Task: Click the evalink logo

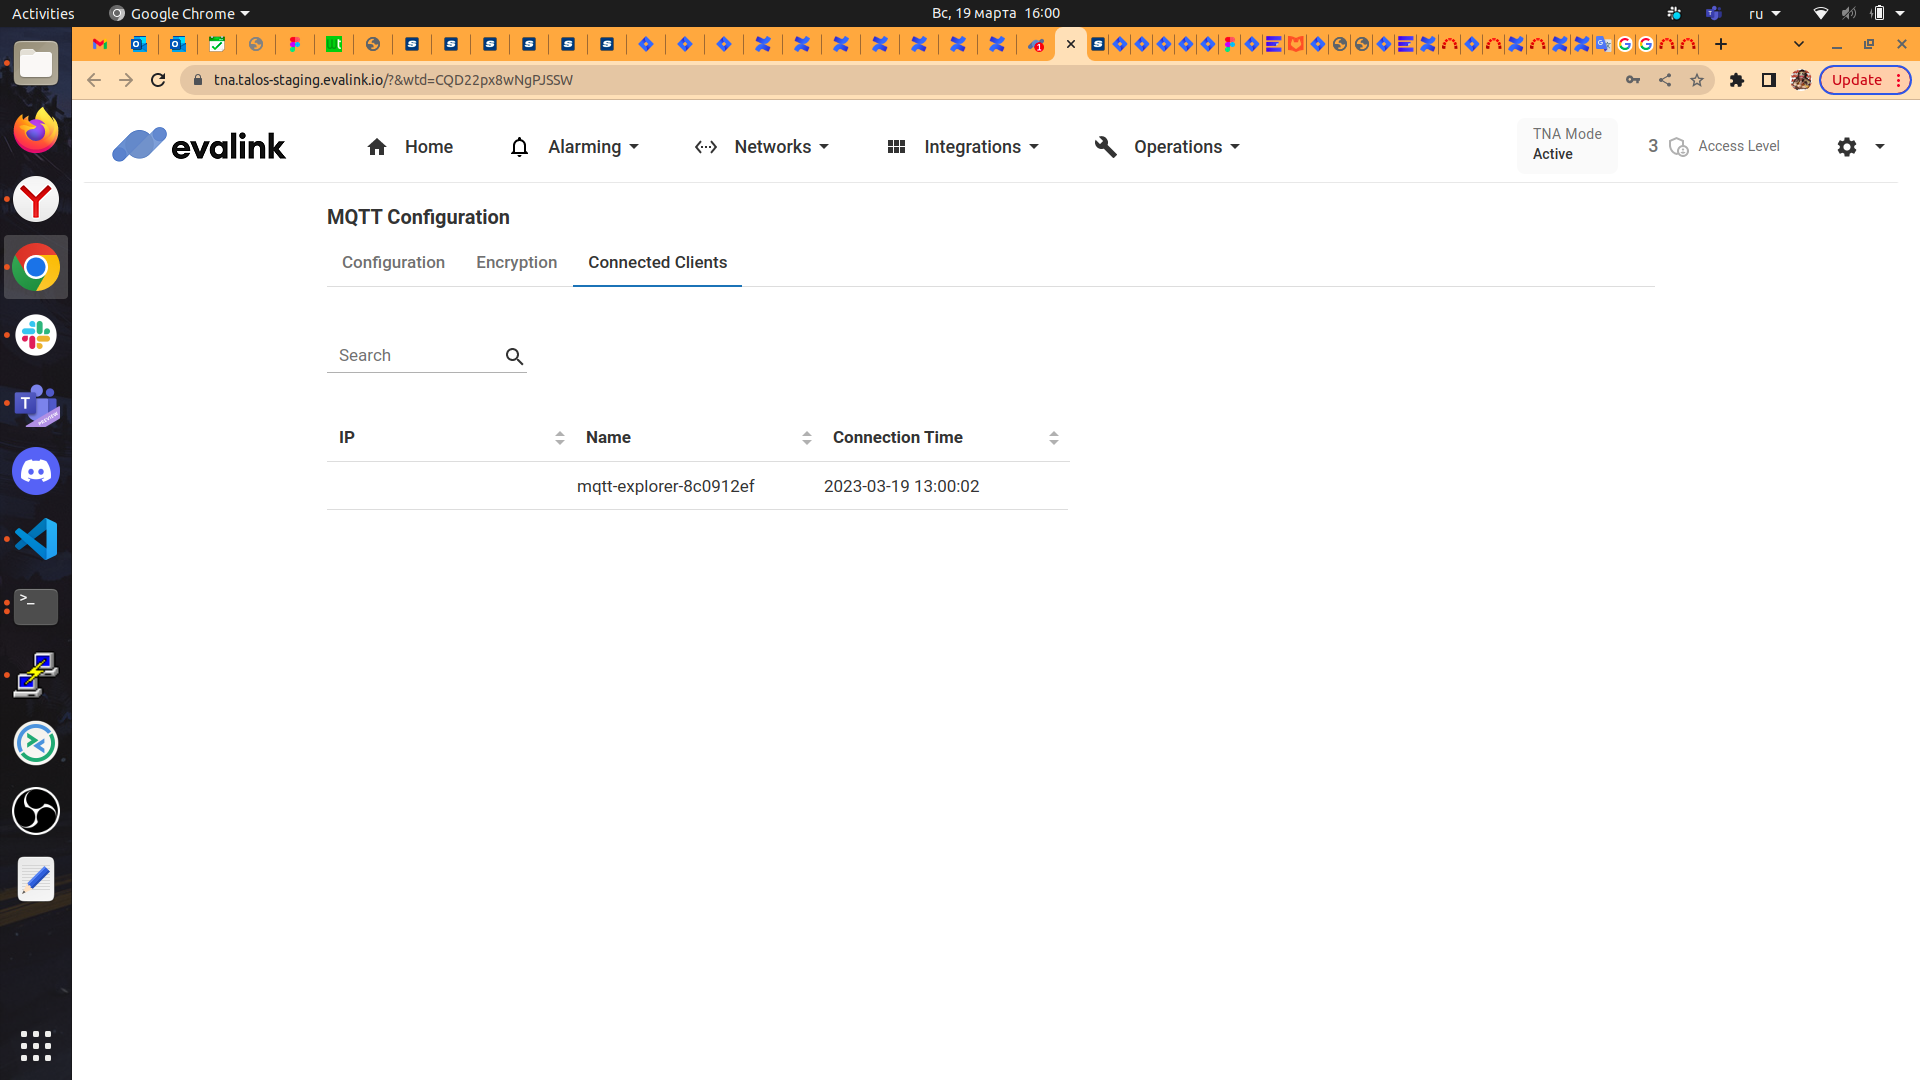Action: [199, 146]
